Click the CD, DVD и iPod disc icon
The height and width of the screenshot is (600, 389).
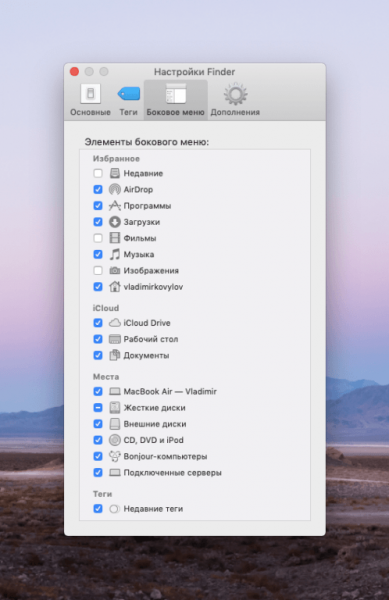115,440
